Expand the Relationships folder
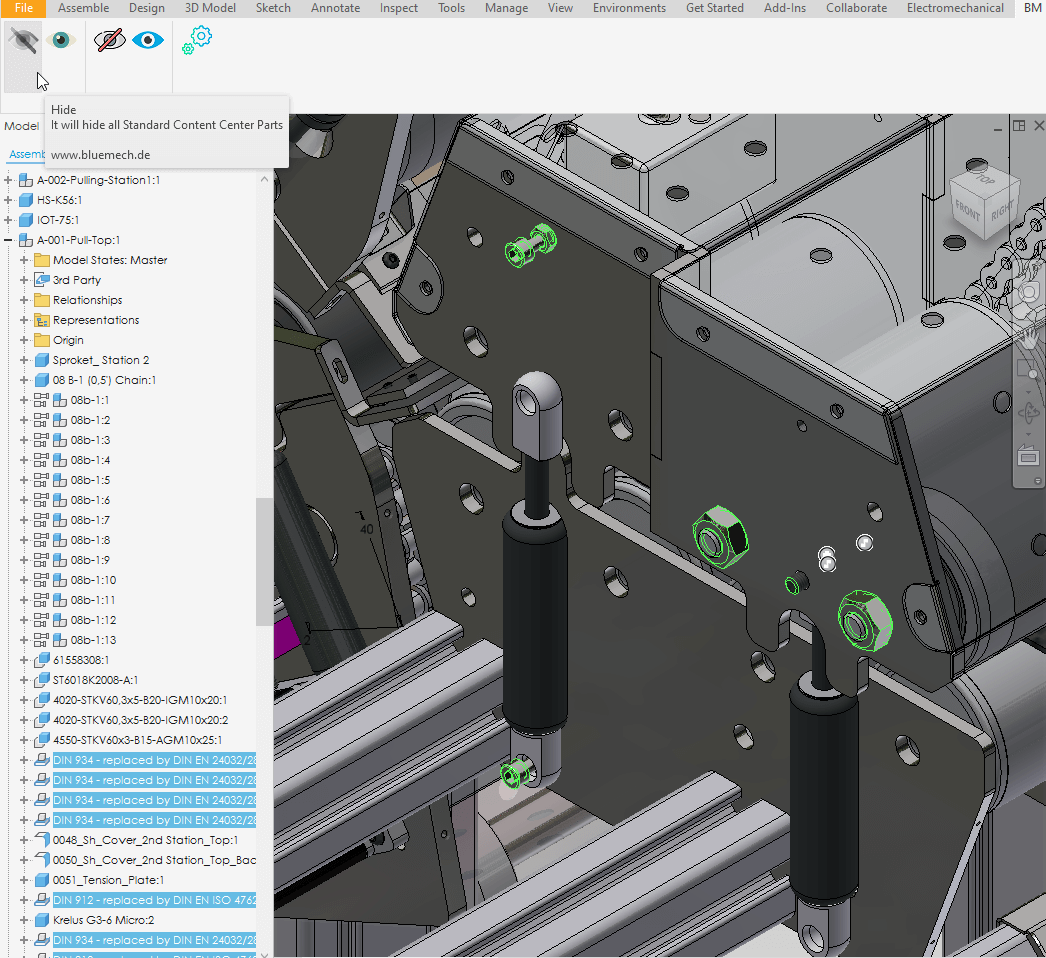The width and height of the screenshot is (1046, 958). [x=25, y=300]
